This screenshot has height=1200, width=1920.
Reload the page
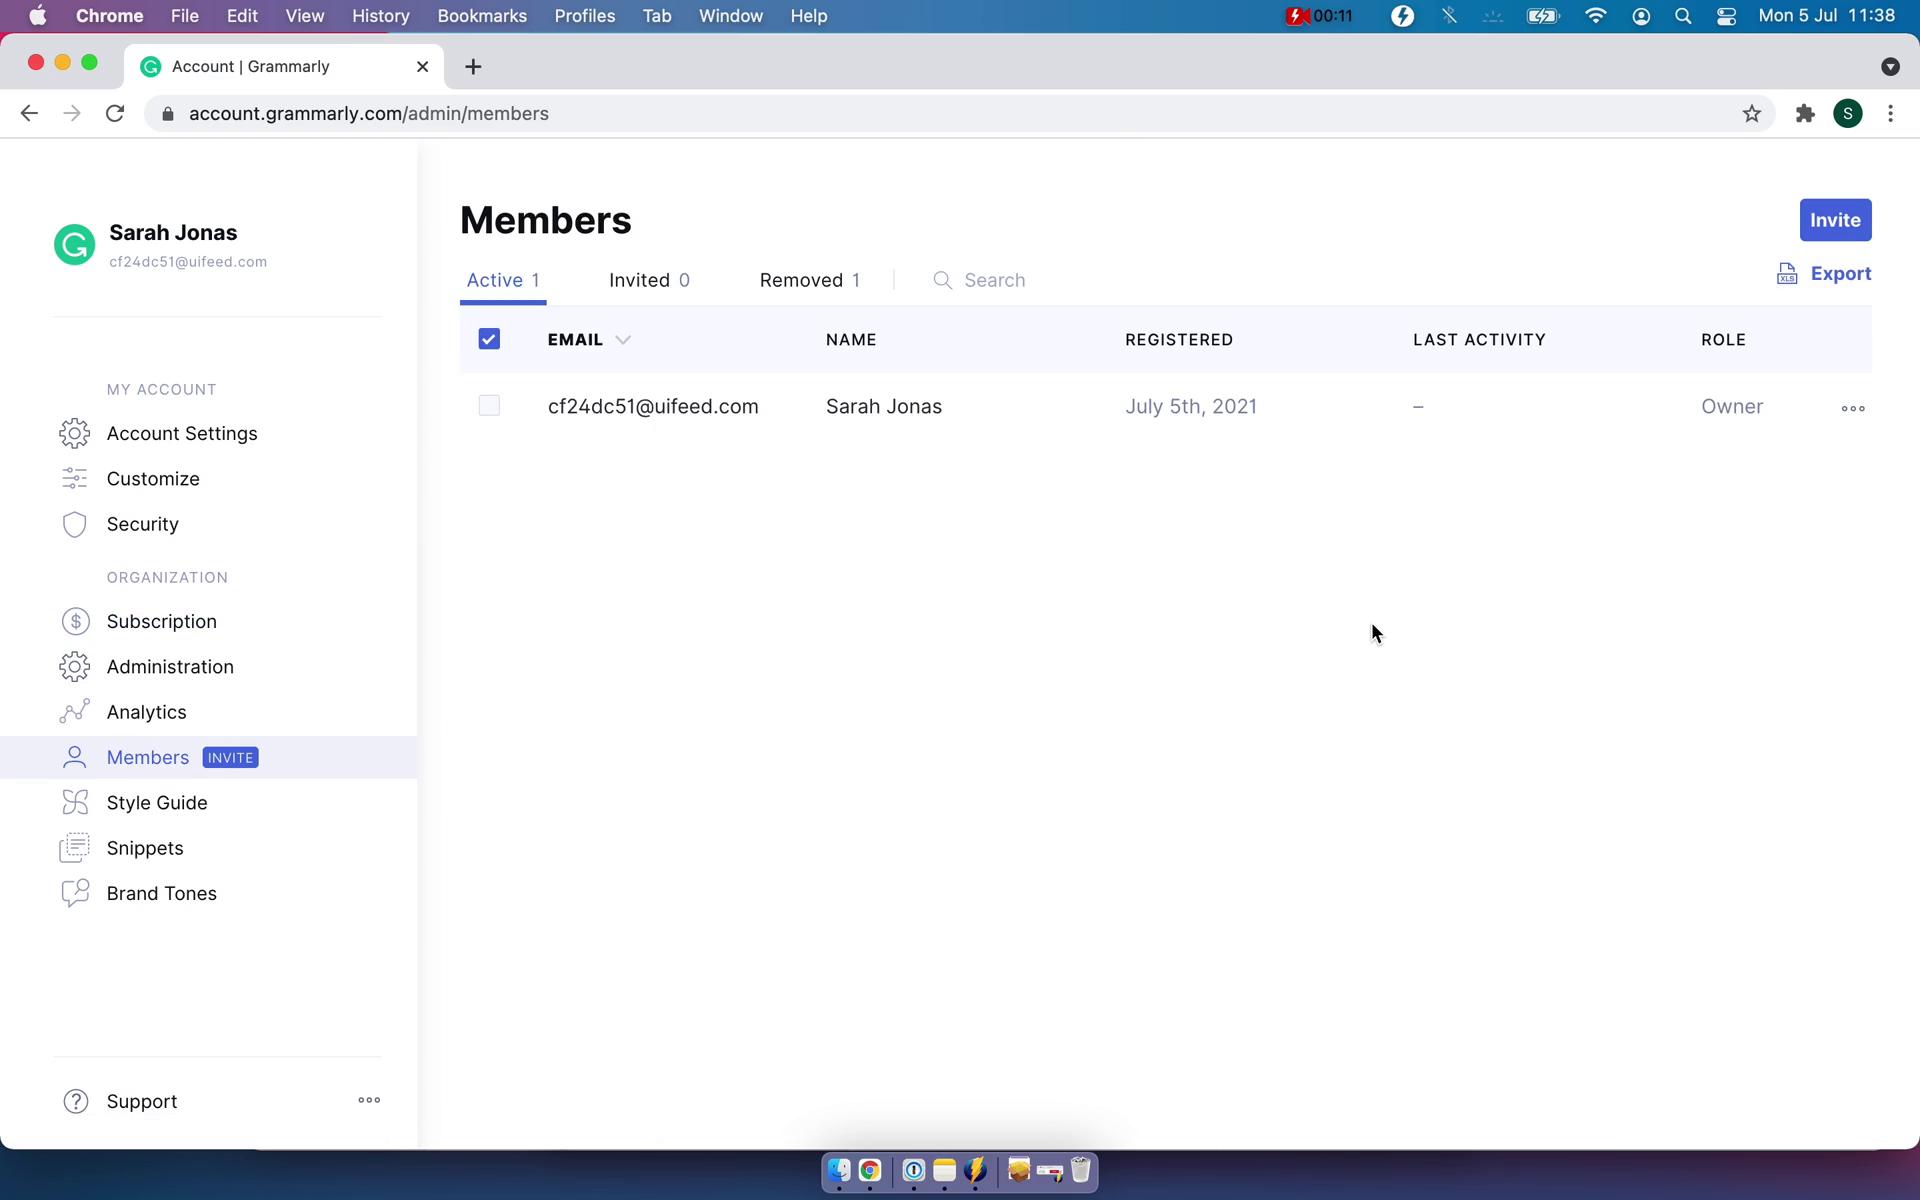tap(115, 114)
